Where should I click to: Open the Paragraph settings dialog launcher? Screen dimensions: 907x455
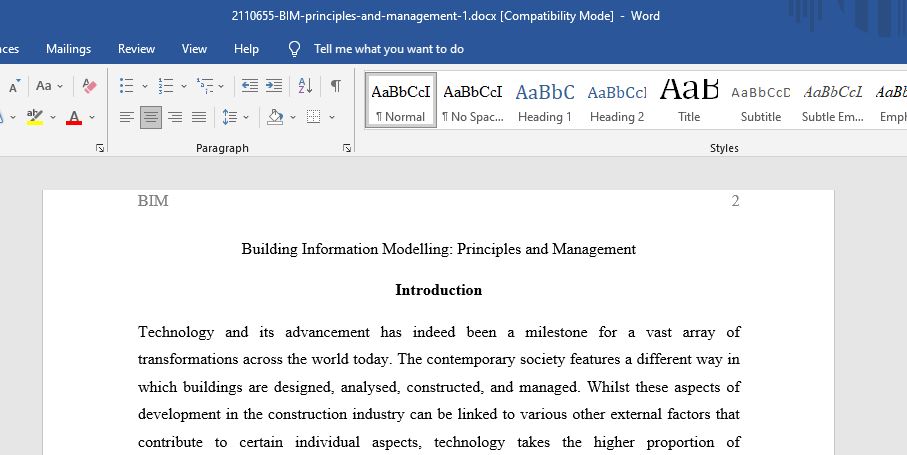347,149
